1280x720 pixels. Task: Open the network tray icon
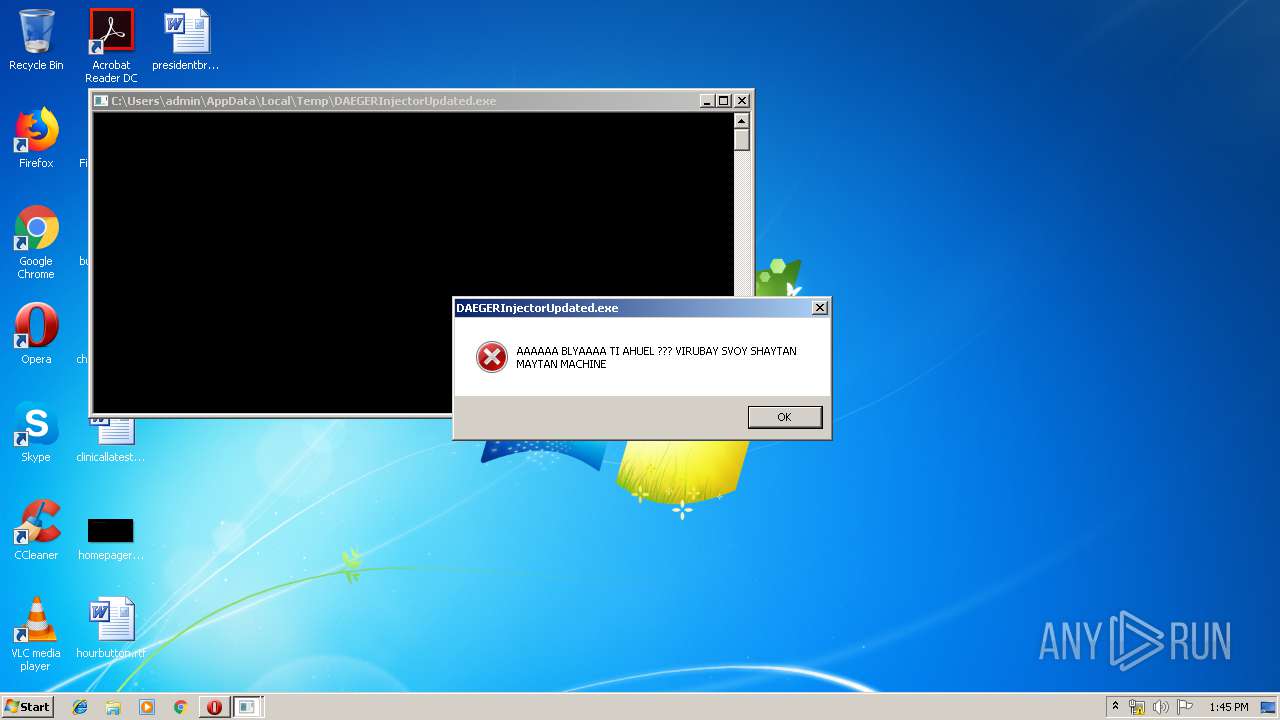tap(1137, 707)
